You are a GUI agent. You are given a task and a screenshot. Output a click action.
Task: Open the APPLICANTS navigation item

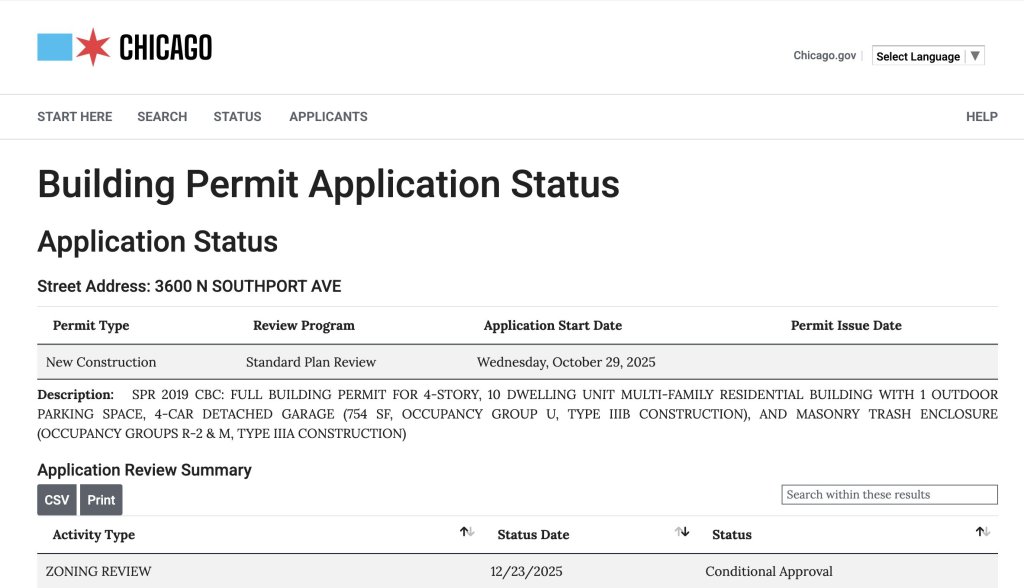tap(328, 117)
